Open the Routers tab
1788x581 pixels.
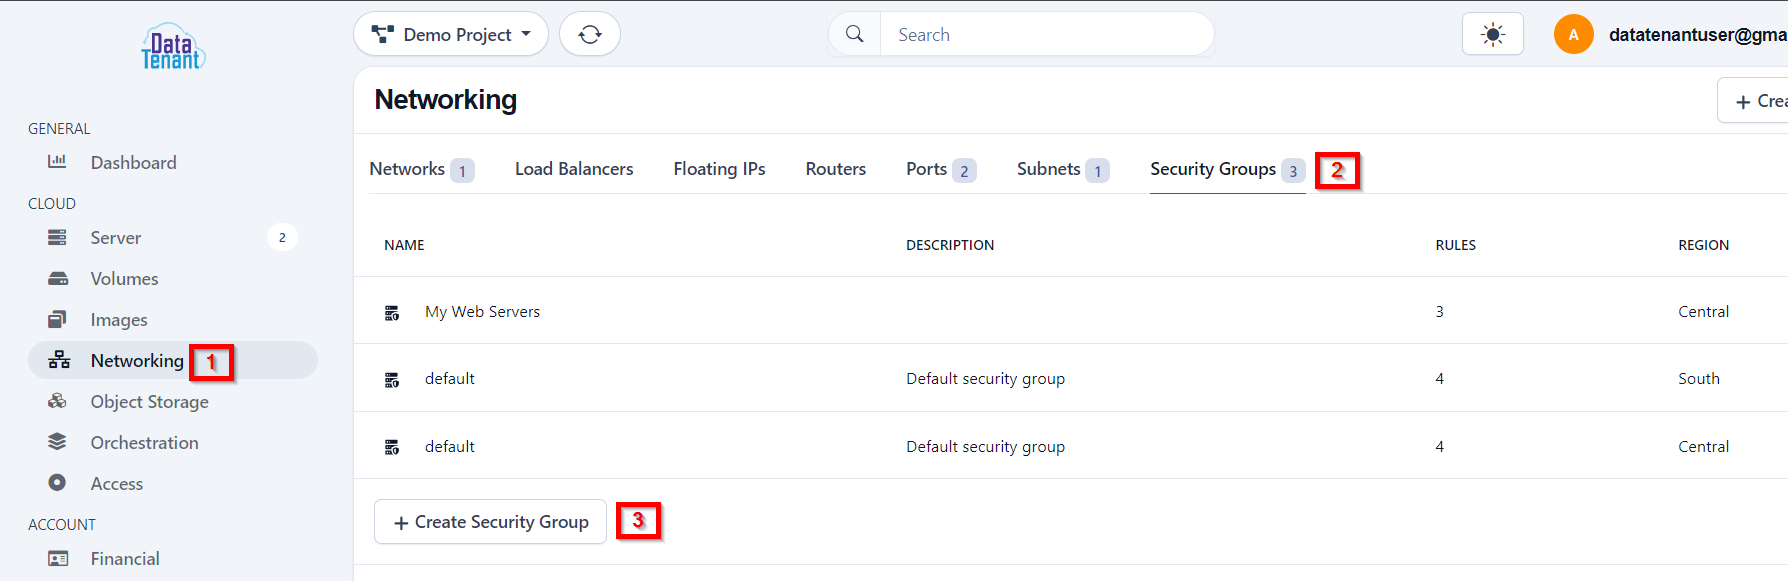836,169
